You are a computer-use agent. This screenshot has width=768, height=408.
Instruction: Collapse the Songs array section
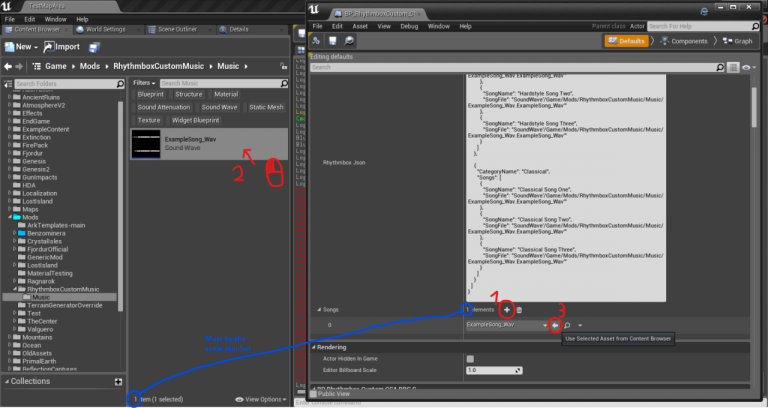319,310
